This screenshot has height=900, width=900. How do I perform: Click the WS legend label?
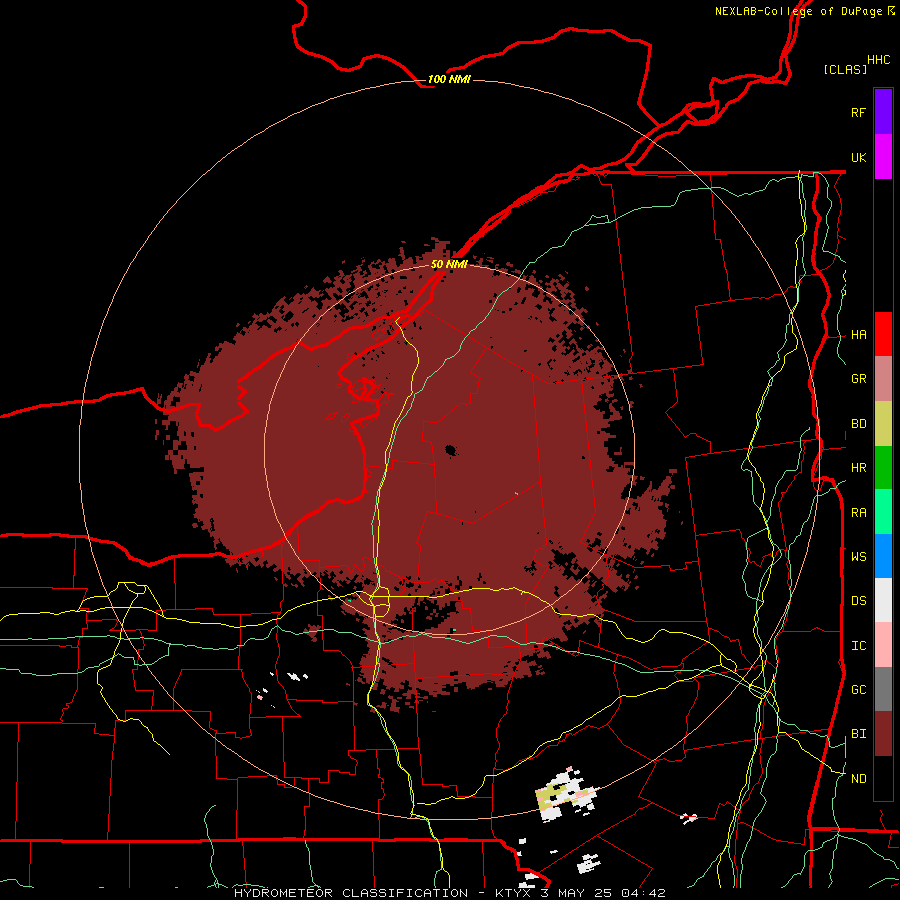[x=858, y=557]
